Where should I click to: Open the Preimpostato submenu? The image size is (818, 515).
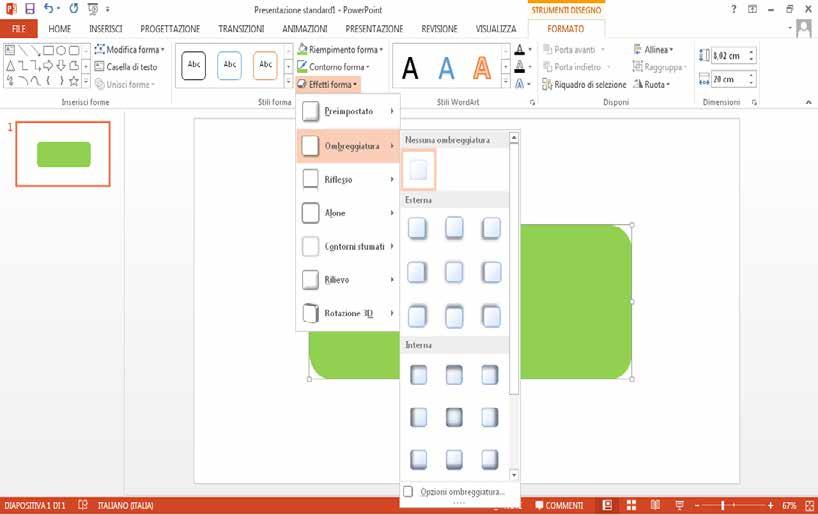click(348, 111)
